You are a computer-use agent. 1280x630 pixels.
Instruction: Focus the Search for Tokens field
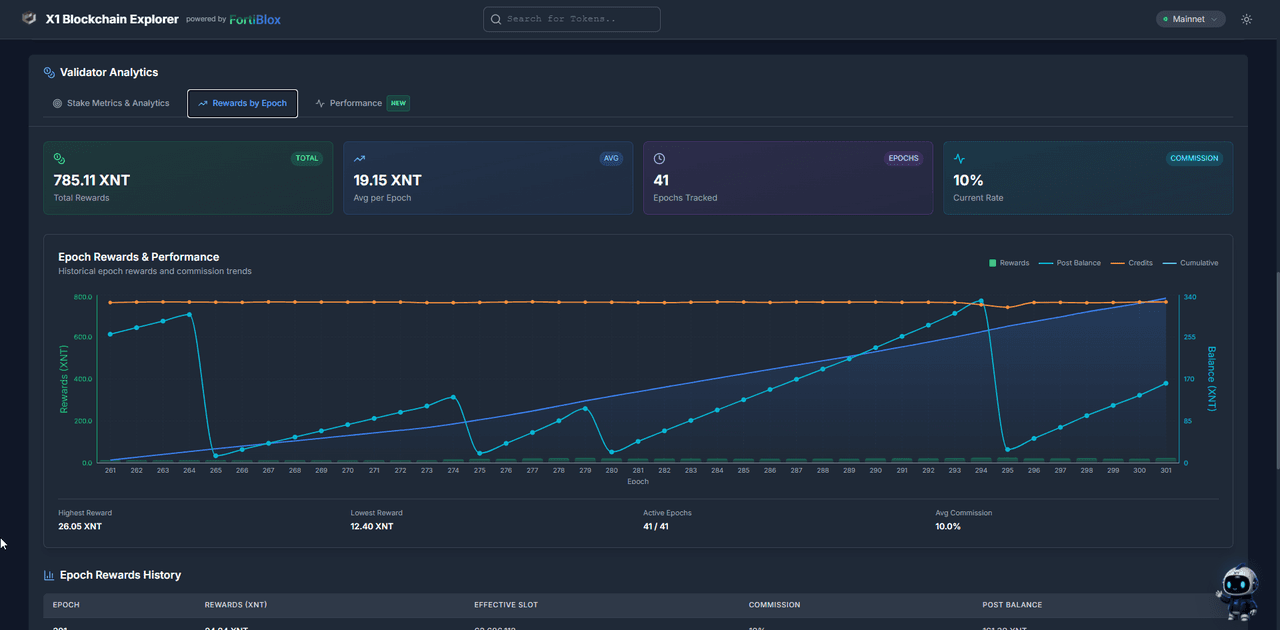(572, 19)
